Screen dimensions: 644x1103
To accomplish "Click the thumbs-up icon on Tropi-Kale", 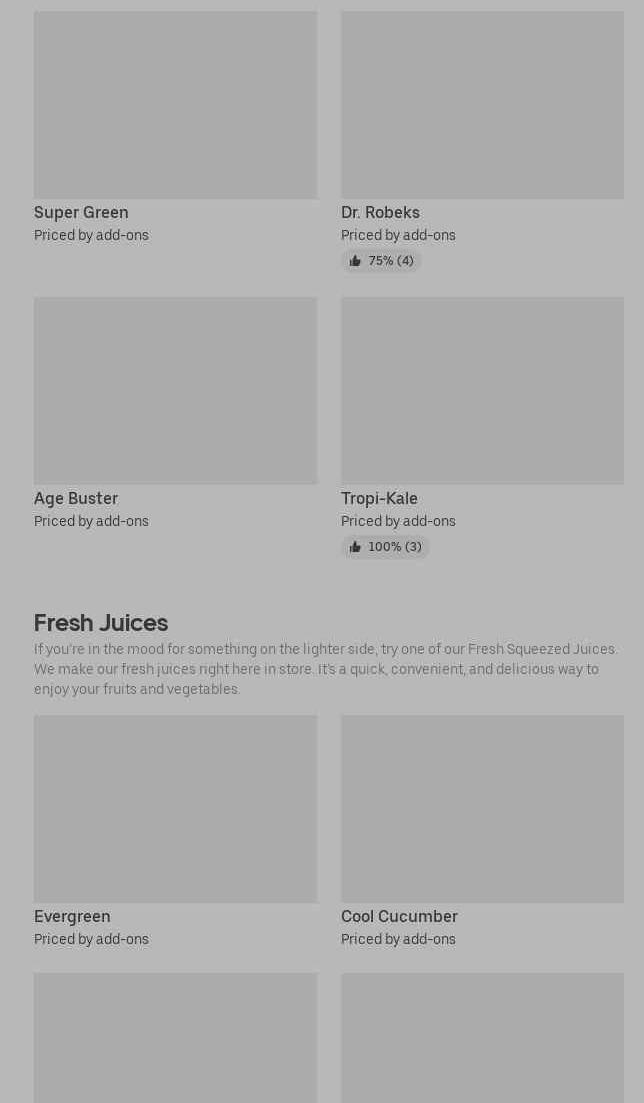I will (355, 547).
